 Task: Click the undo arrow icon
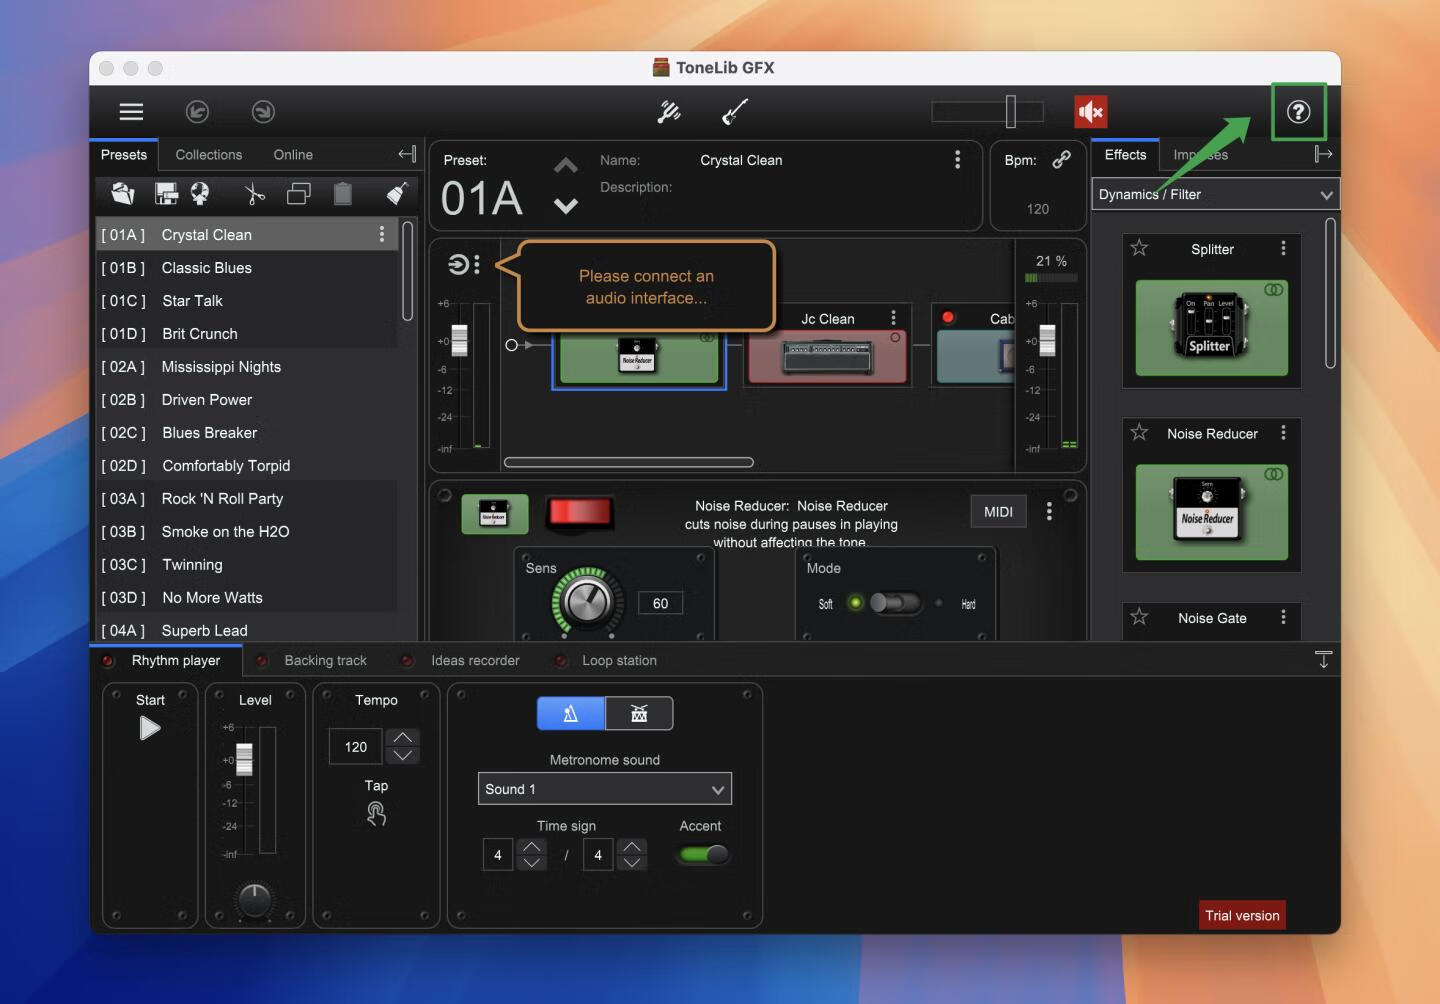point(197,112)
